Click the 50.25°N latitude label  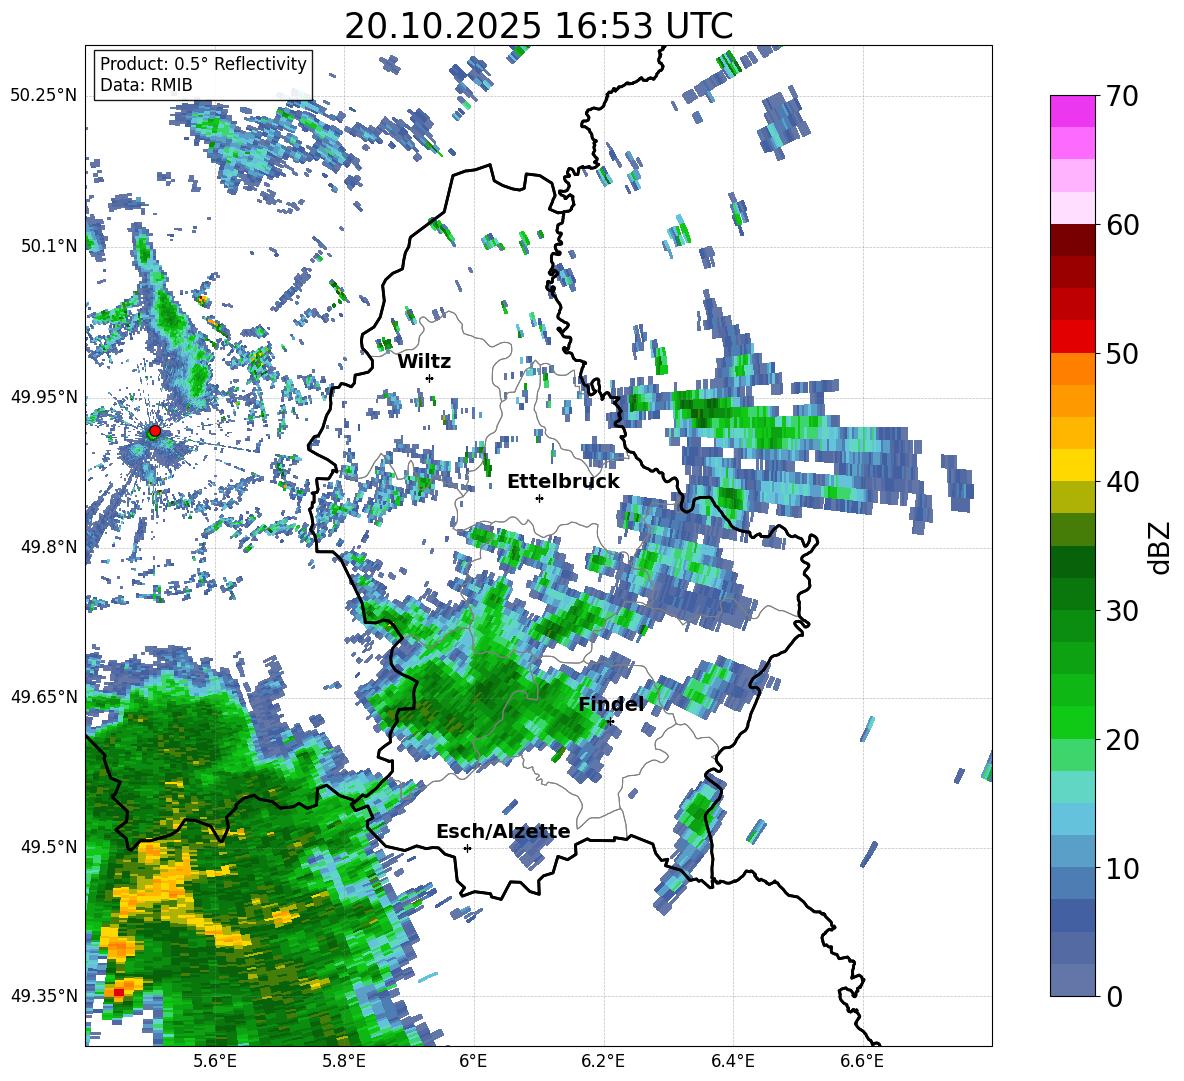[44, 95]
